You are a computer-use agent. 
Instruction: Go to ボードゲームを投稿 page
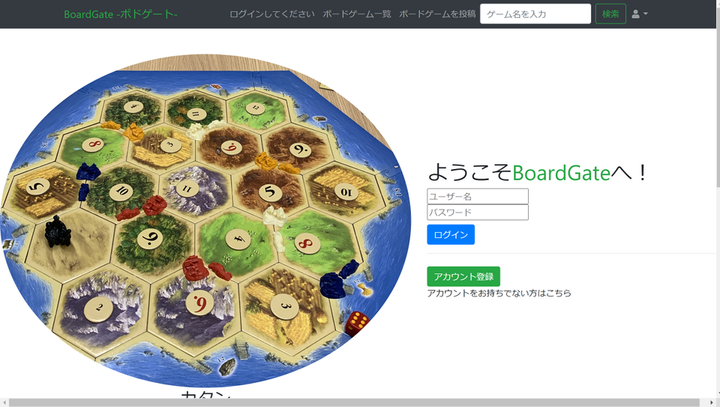pyautogui.click(x=437, y=14)
